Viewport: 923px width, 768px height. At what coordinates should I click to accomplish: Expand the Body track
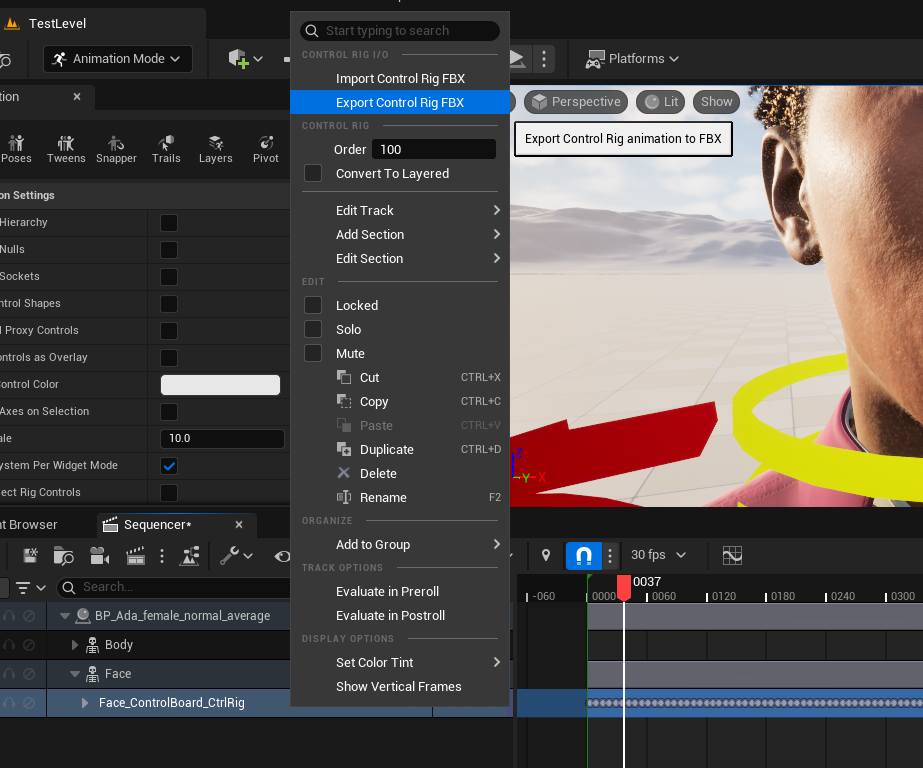[x=75, y=645]
